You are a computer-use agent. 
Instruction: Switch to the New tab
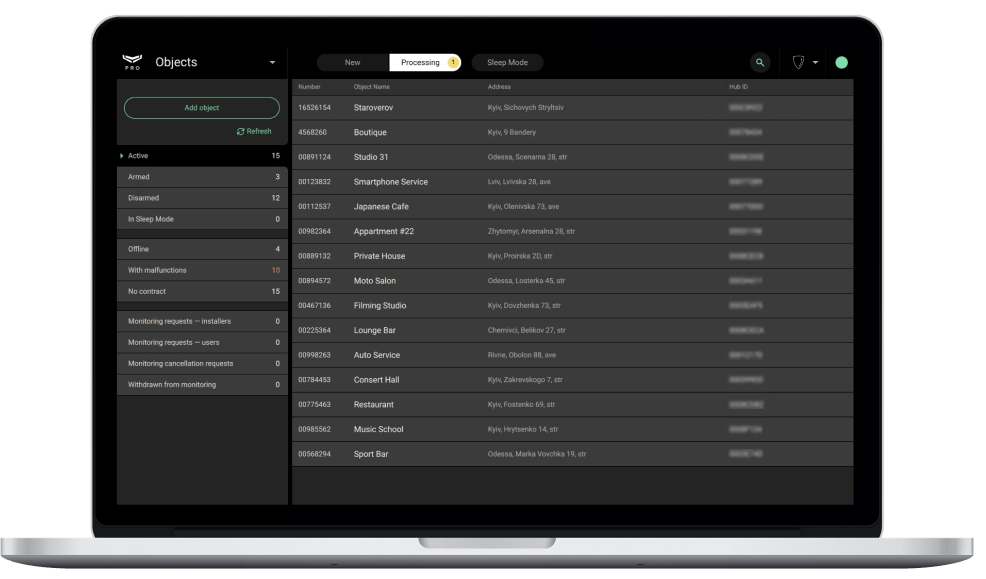(x=352, y=62)
